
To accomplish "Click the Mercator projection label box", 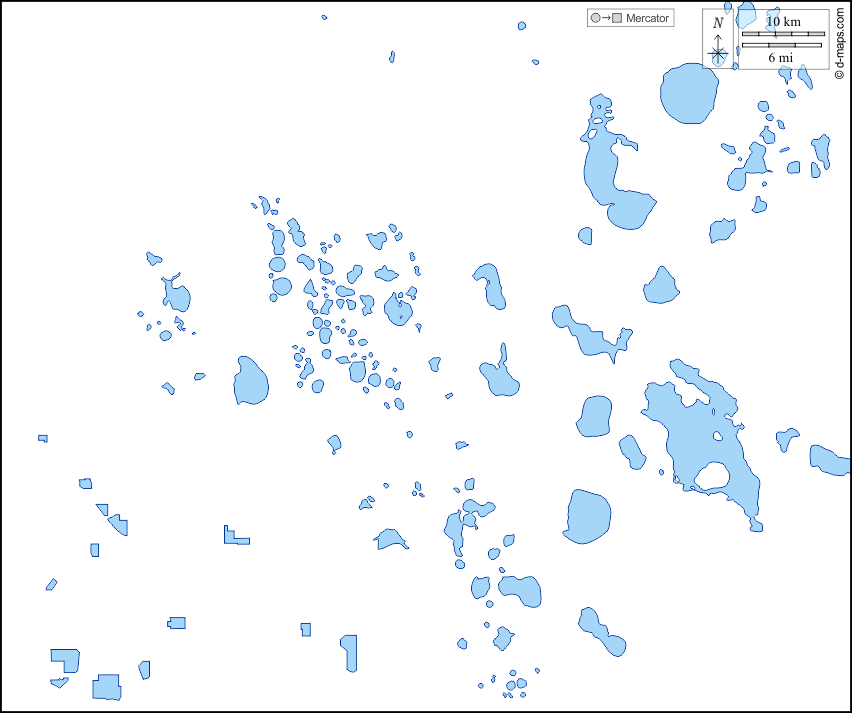I will (x=630, y=18).
